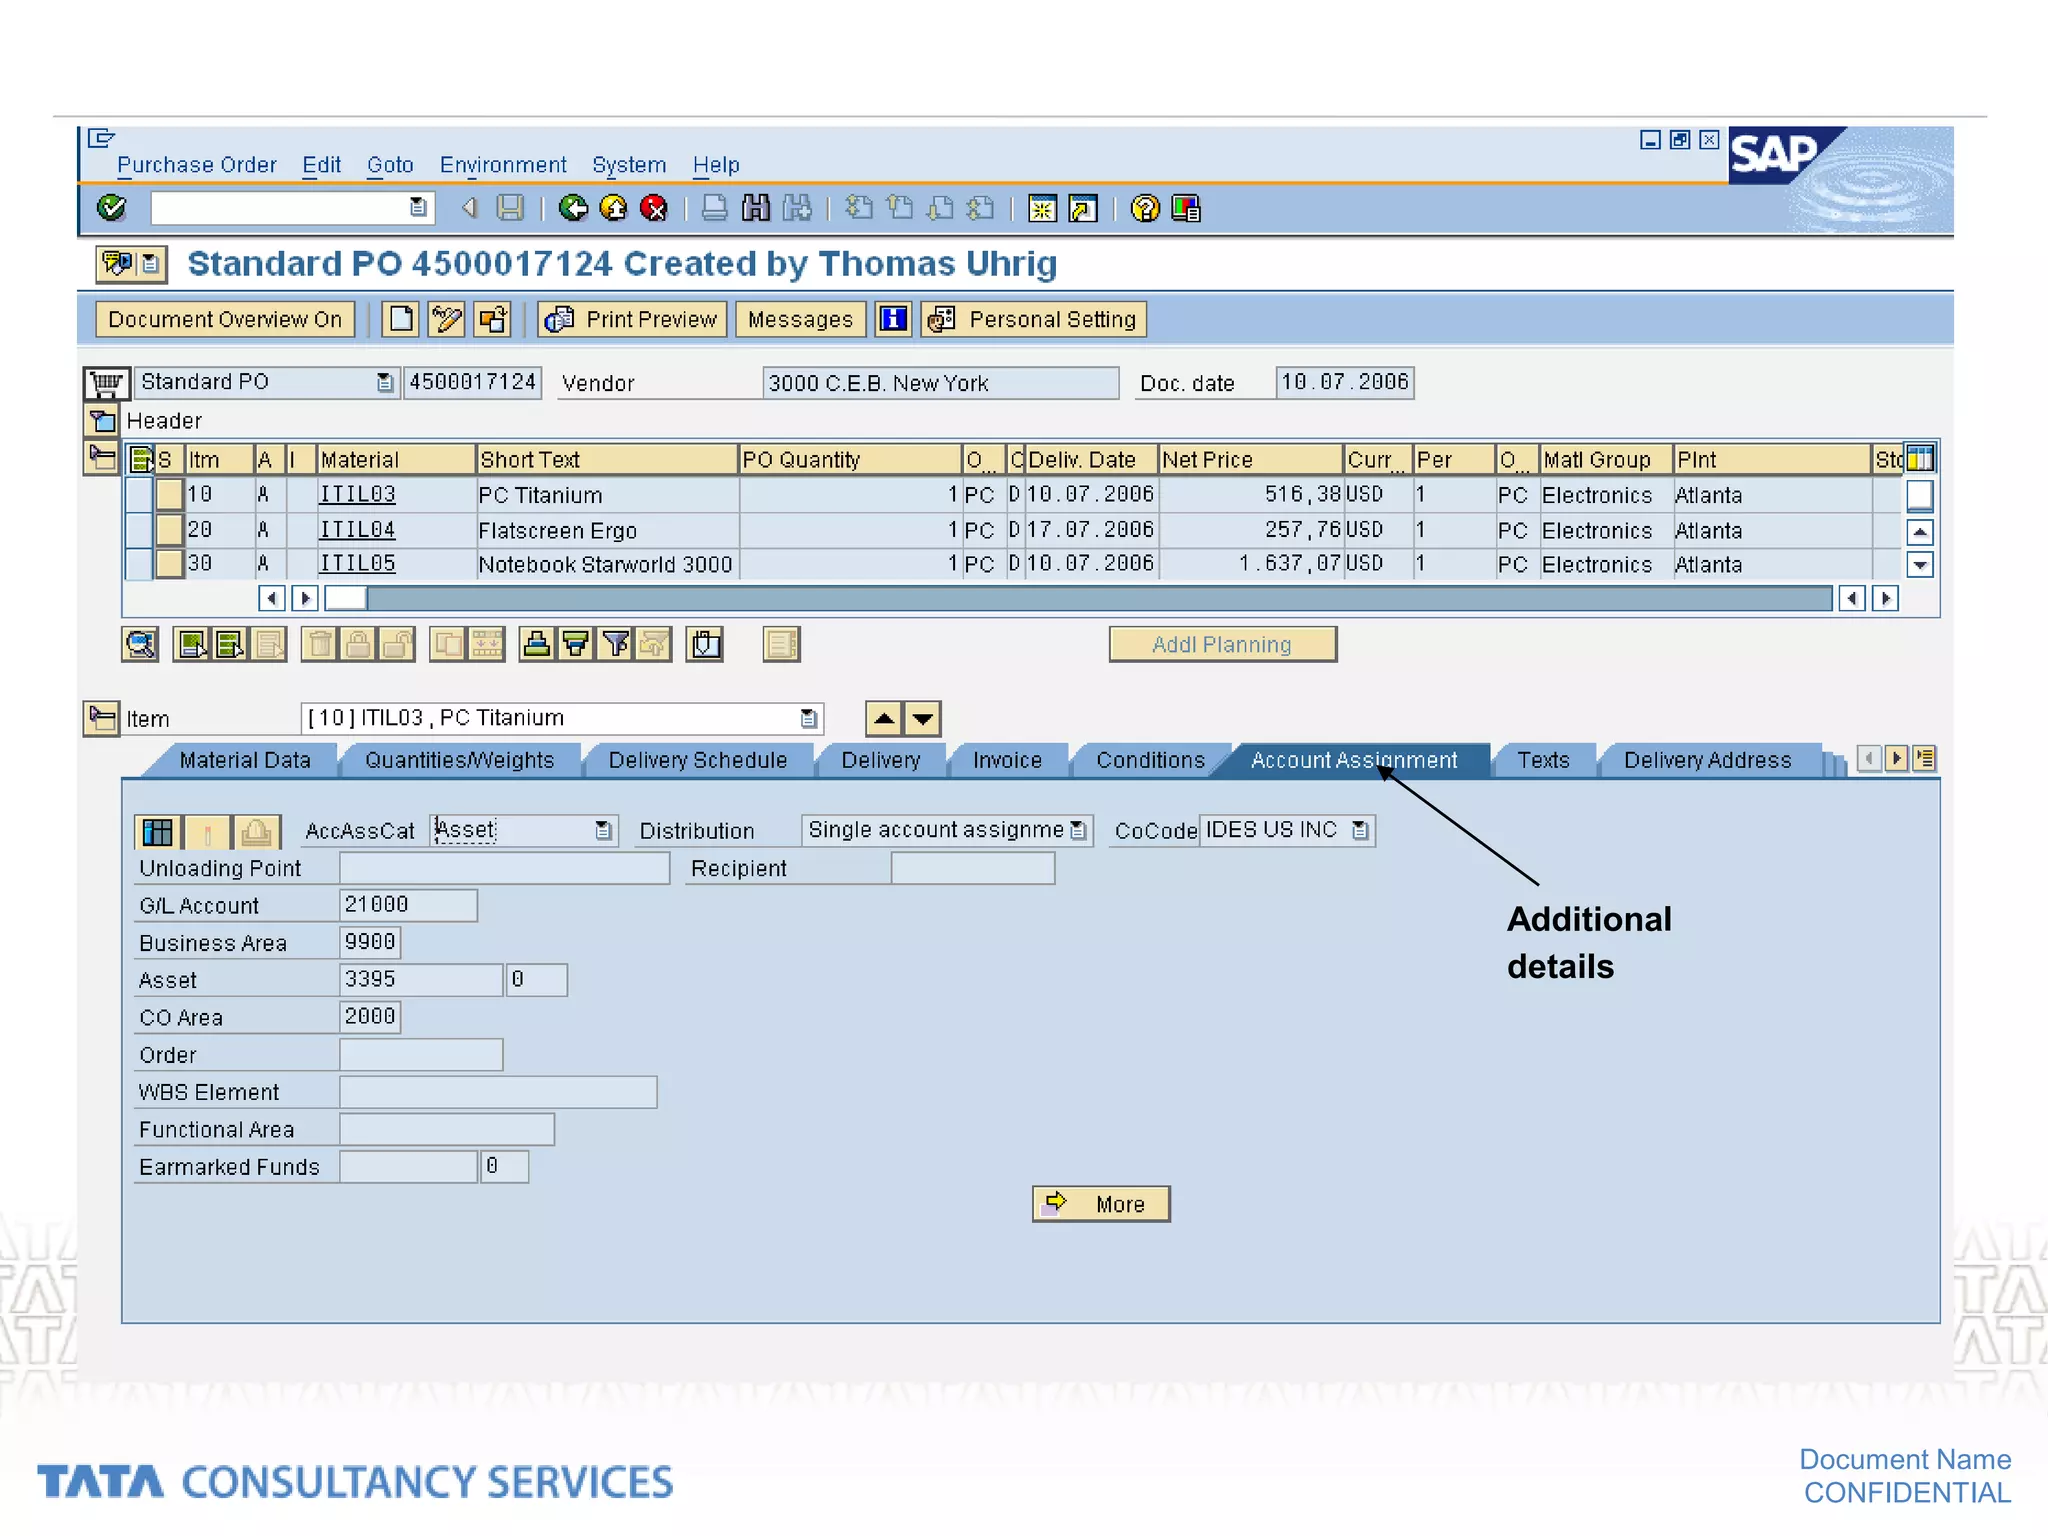Open material link ITIL05

pos(357,564)
